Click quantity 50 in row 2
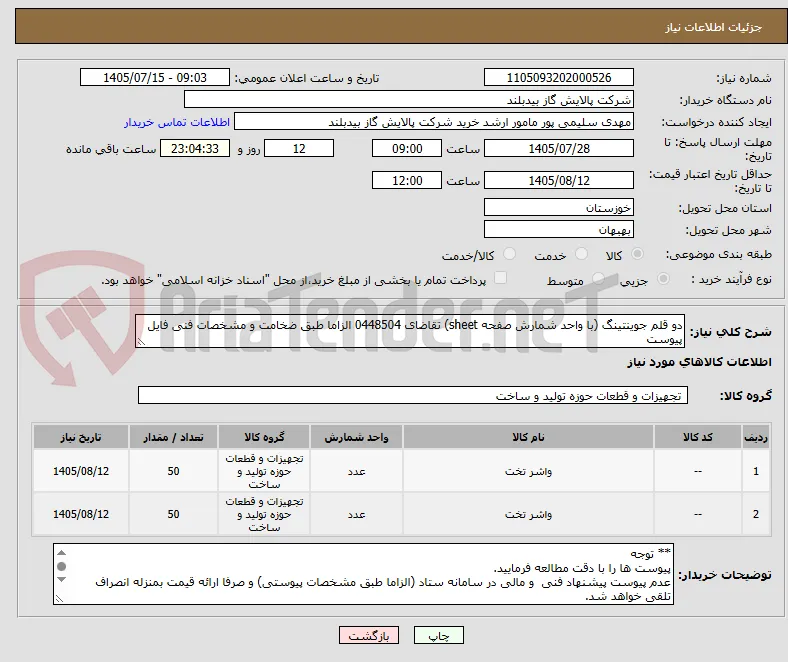This screenshot has height=662, width=788. coord(173,514)
